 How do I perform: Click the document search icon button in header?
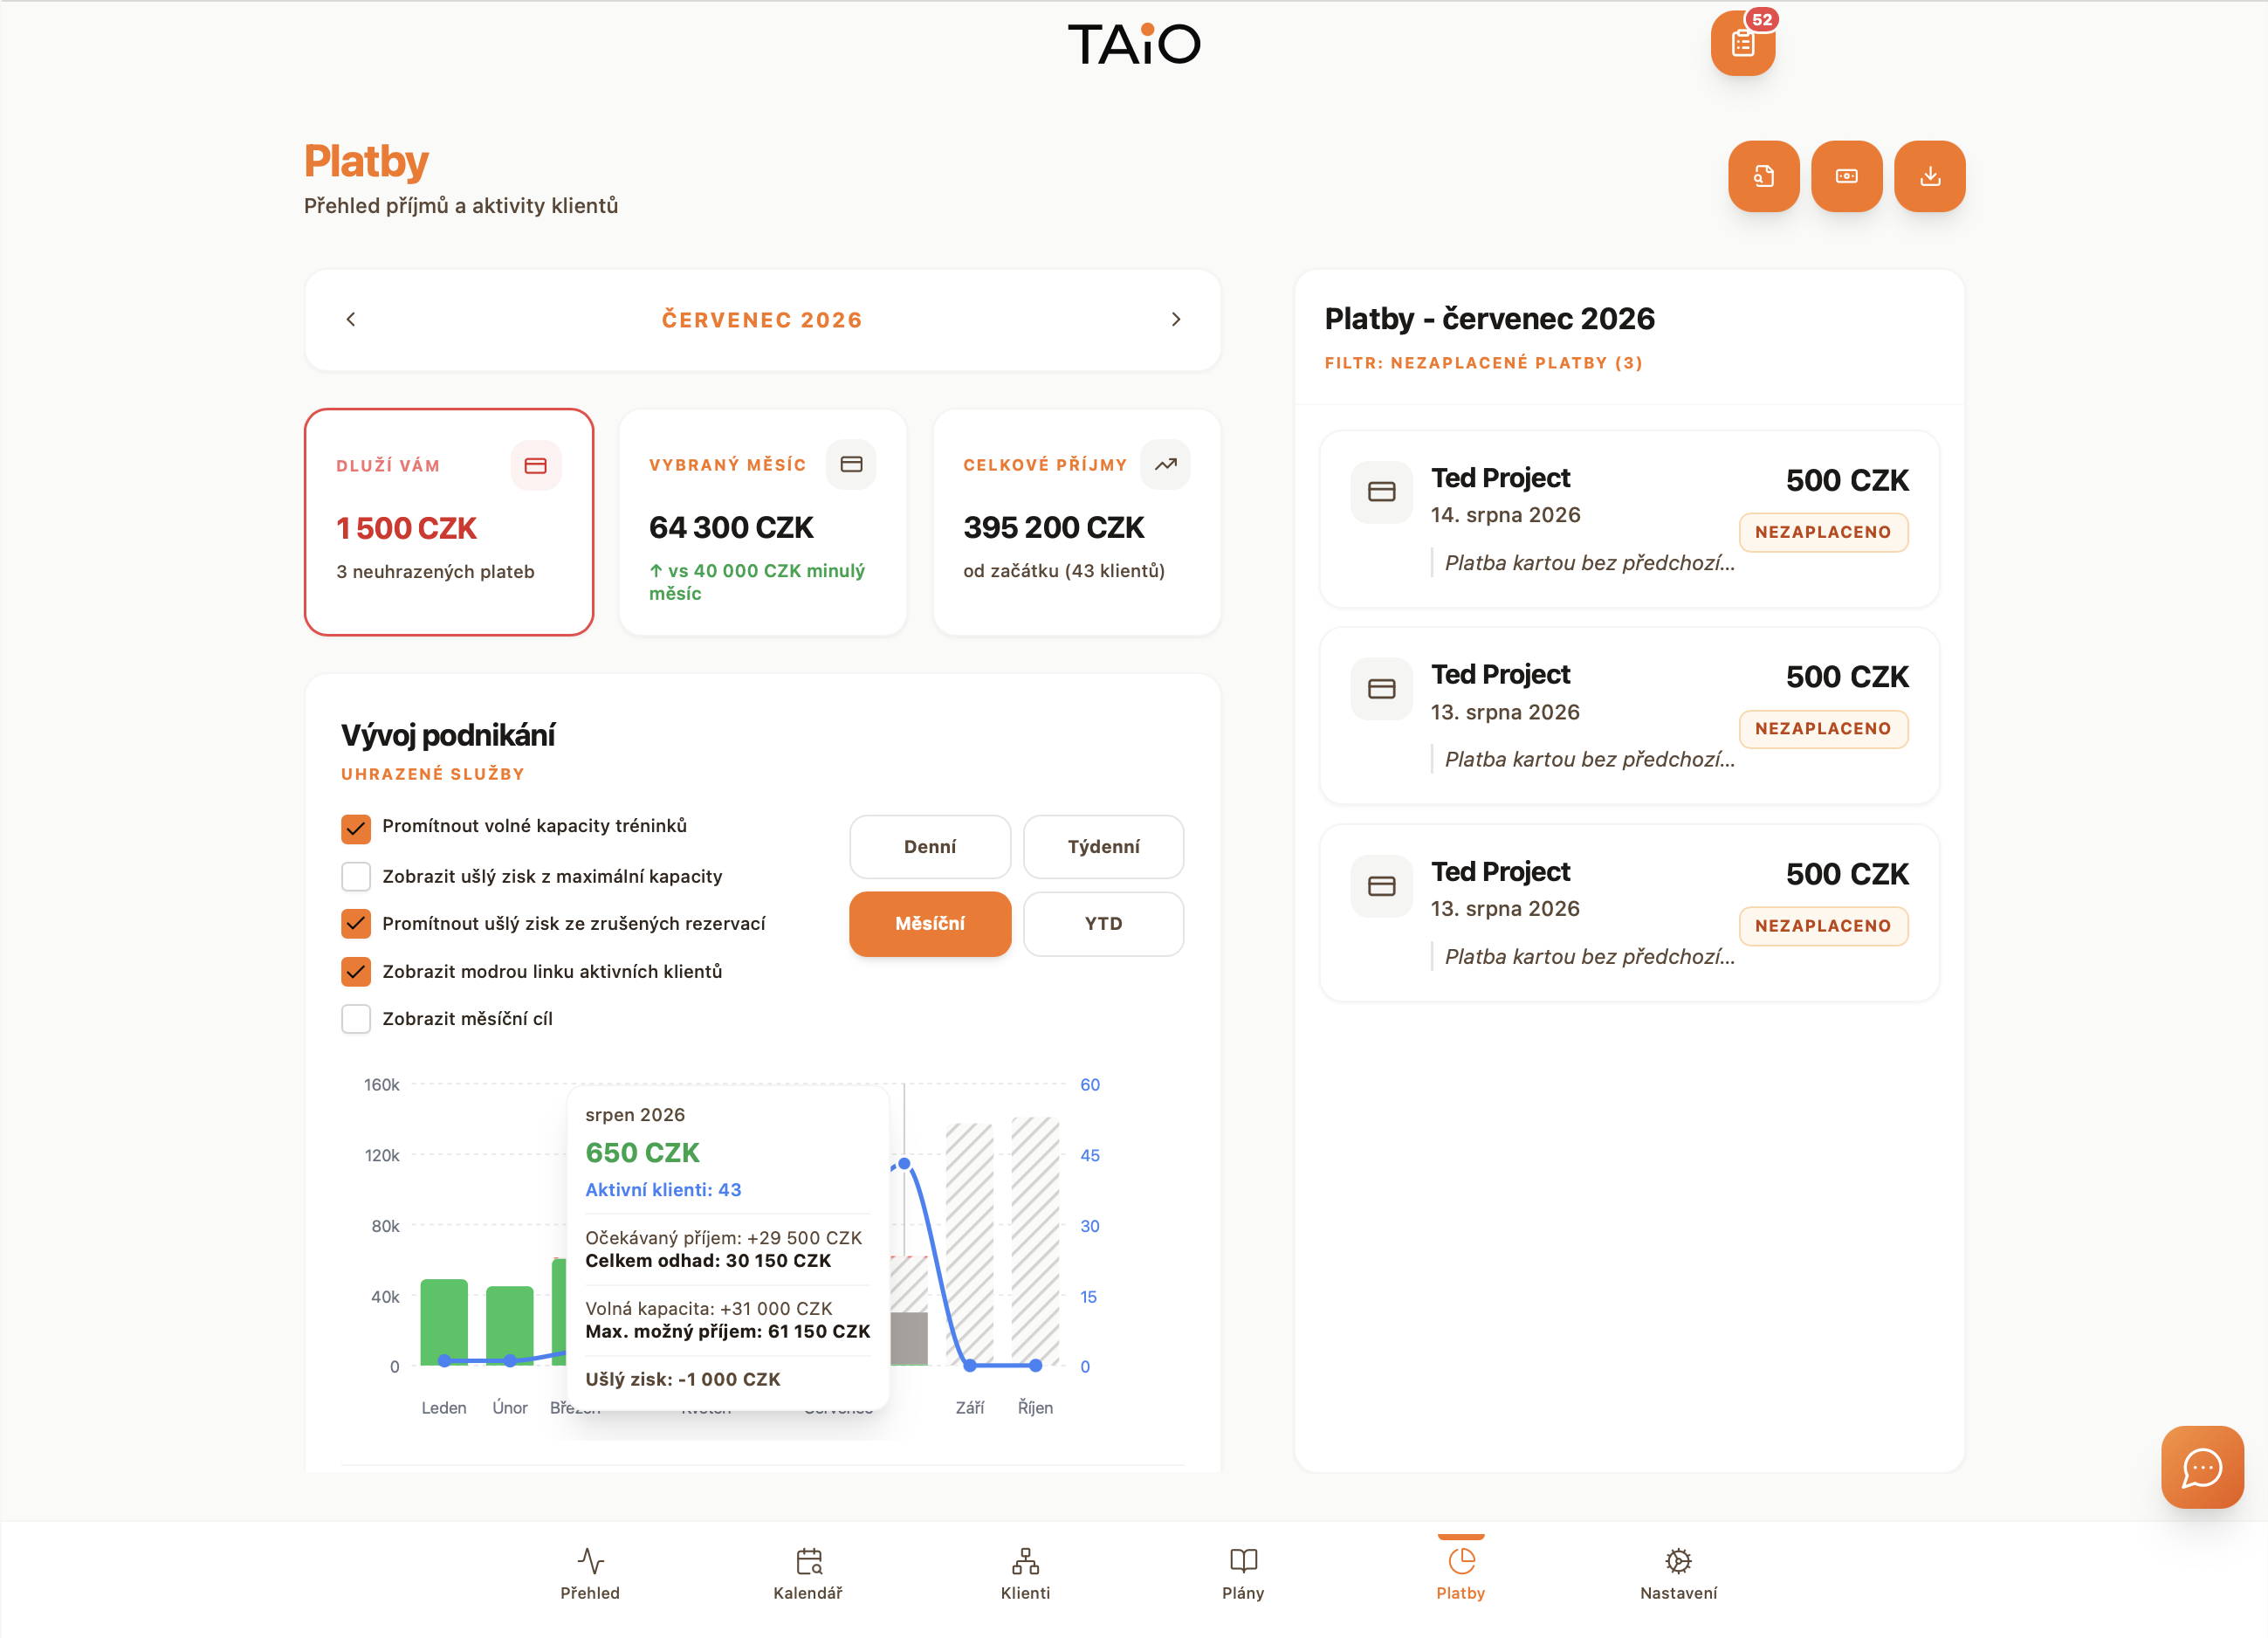(x=1763, y=176)
